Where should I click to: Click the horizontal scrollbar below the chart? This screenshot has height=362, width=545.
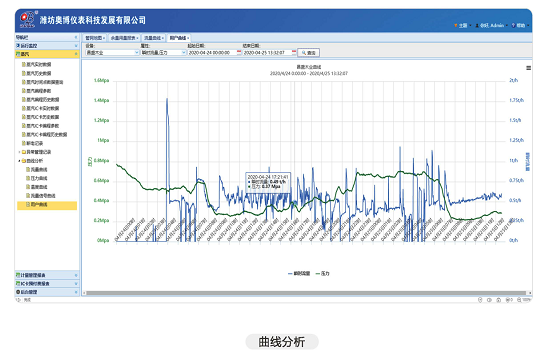pos(306,293)
